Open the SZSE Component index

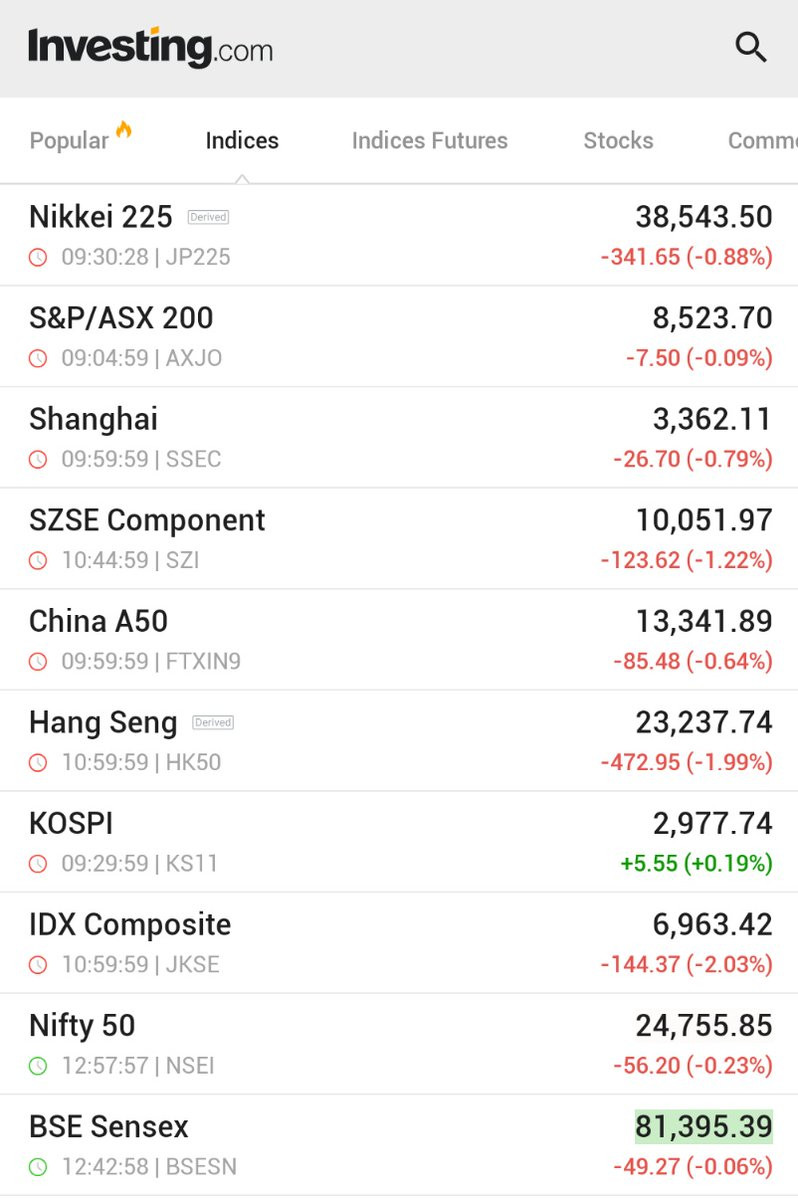pos(399,539)
